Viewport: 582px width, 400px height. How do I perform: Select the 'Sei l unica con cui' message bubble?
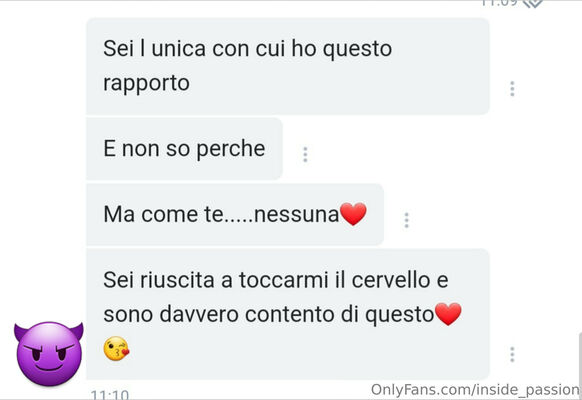(288, 66)
